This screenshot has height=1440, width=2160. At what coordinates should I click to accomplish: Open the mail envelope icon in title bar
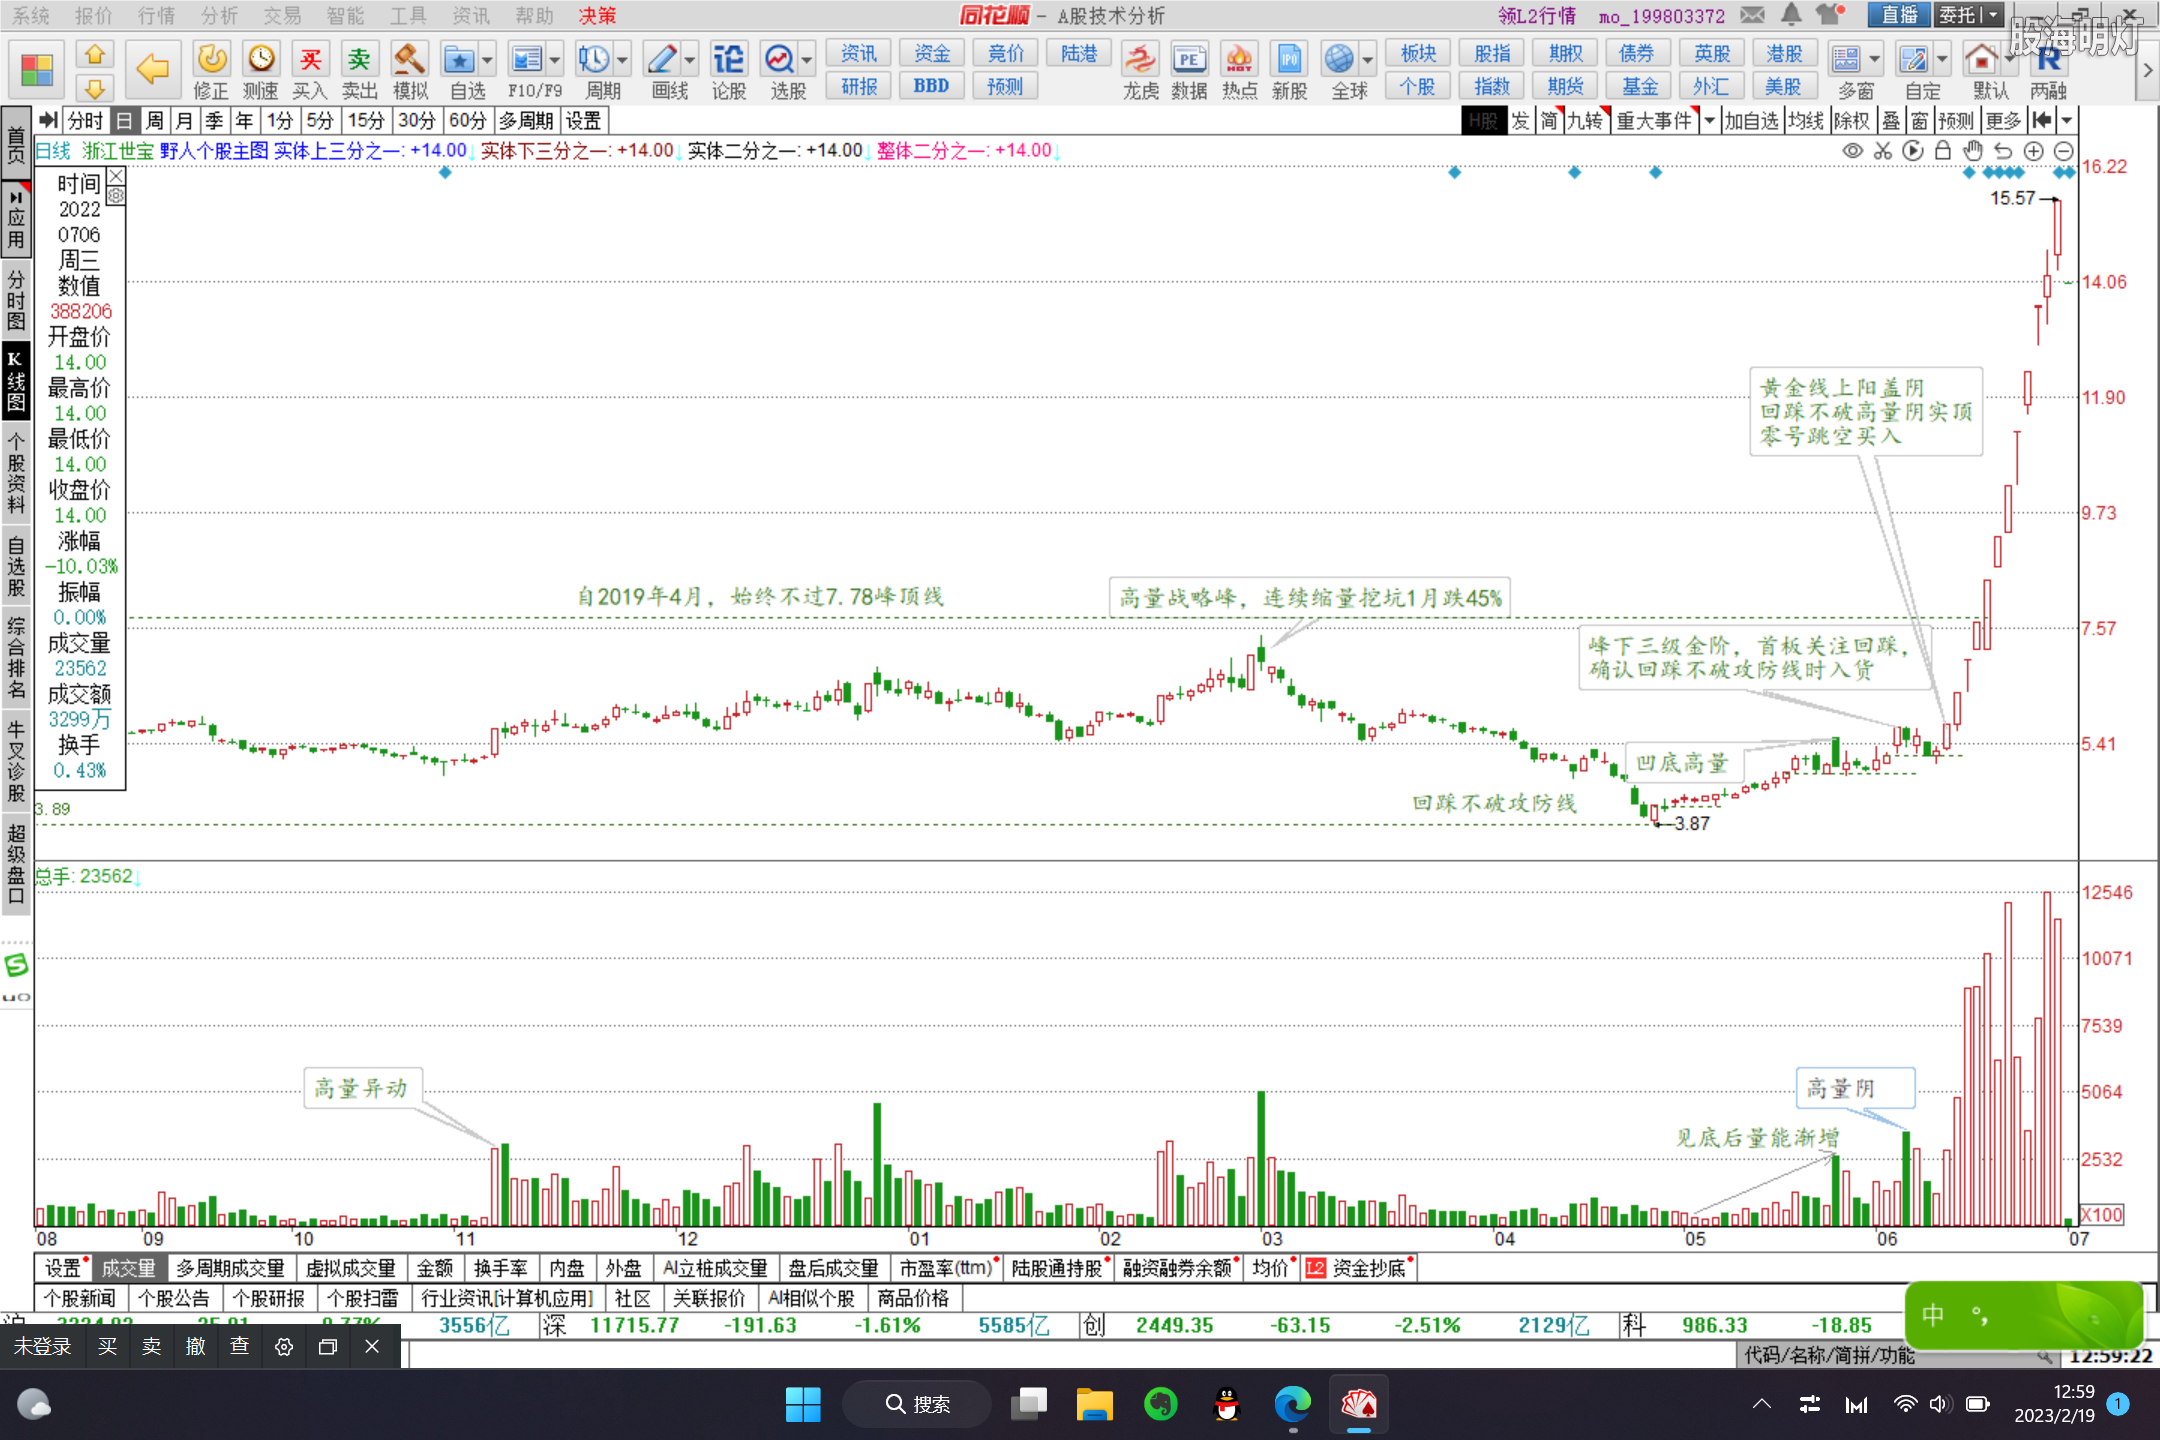(1752, 15)
